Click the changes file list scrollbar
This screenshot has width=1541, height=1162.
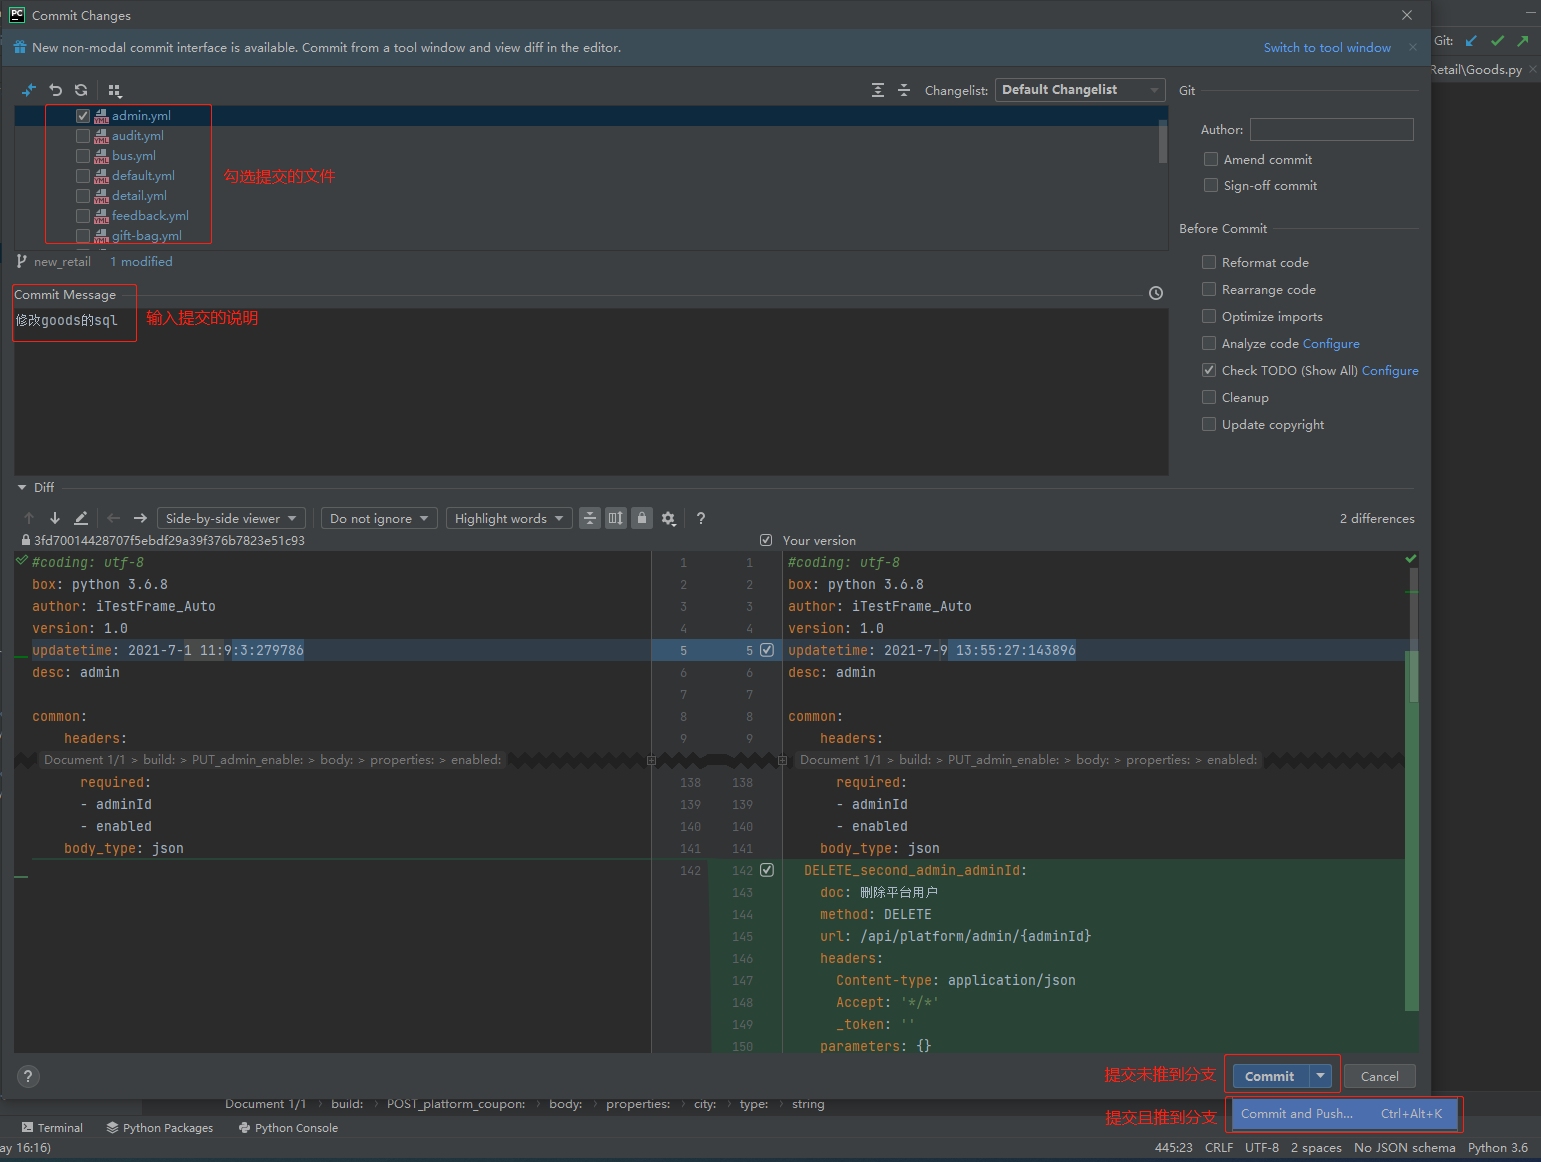(x=1163, y=141)
